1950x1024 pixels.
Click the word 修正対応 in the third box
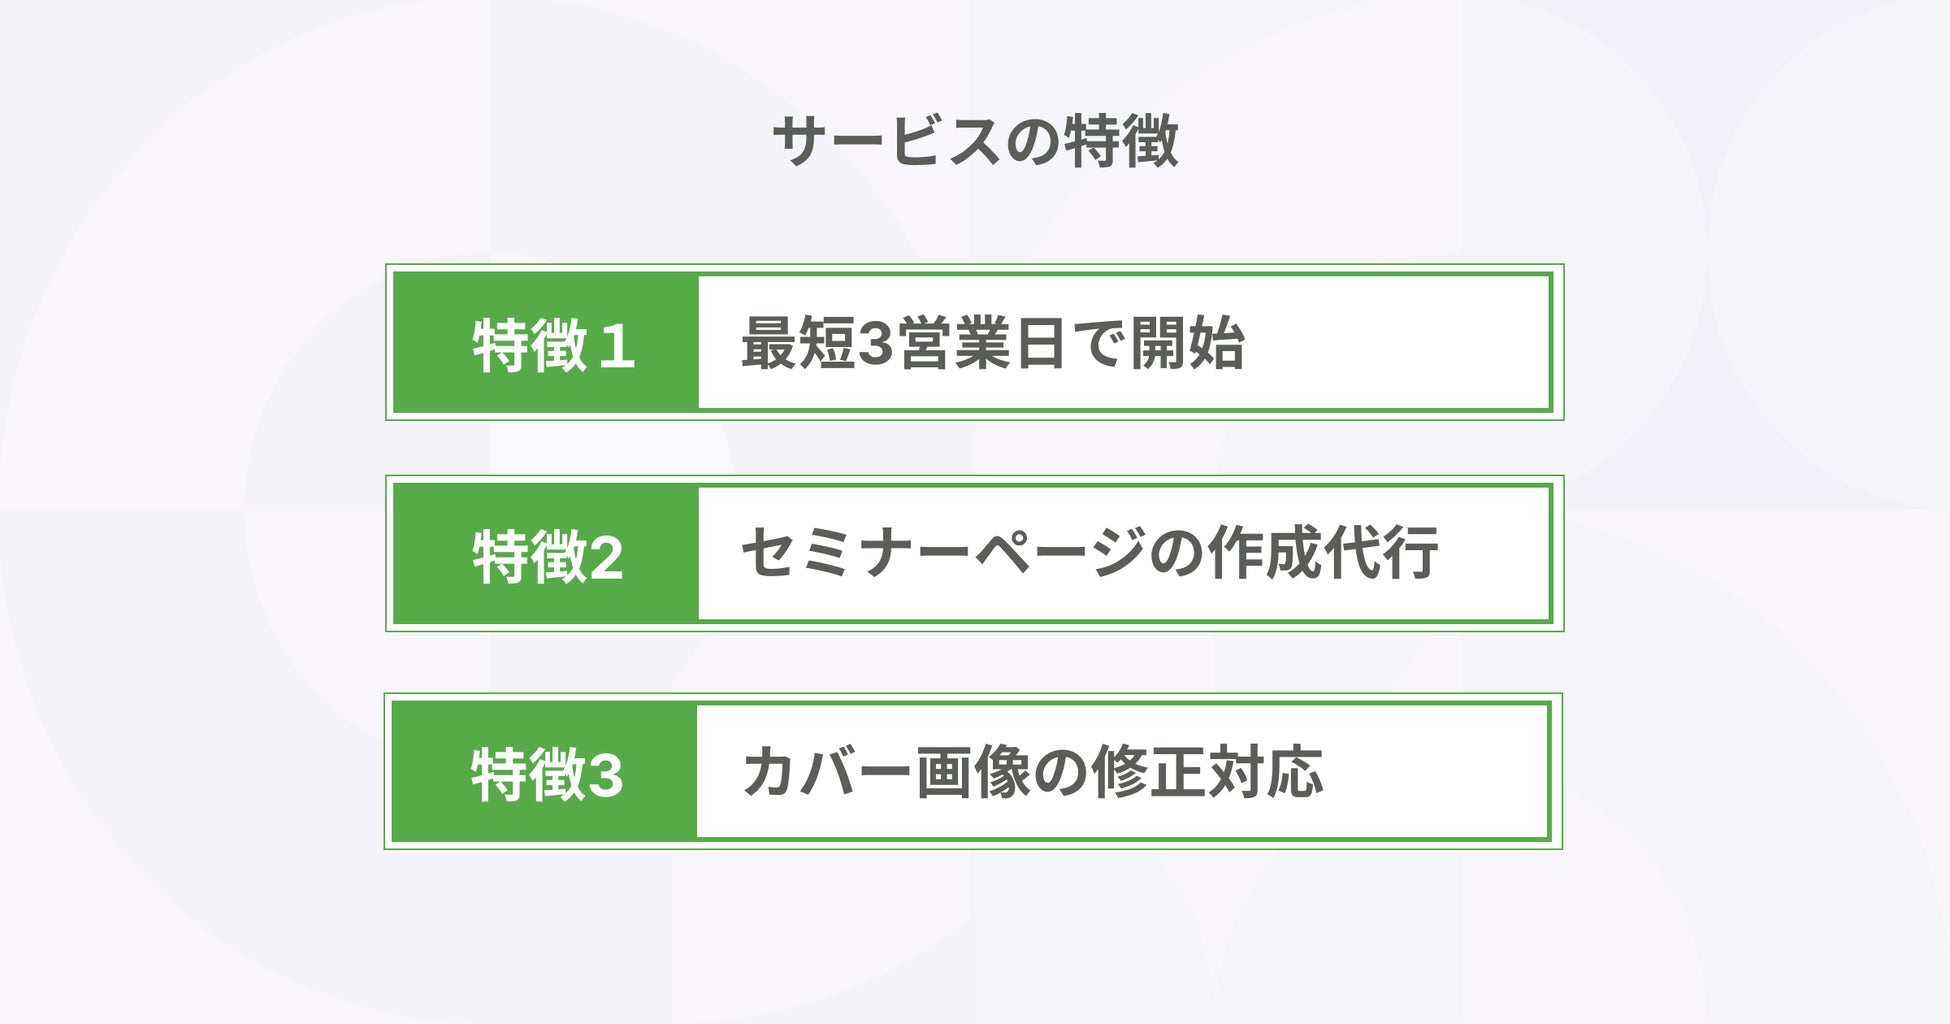pyautogui.click(x=1207, y=772)
